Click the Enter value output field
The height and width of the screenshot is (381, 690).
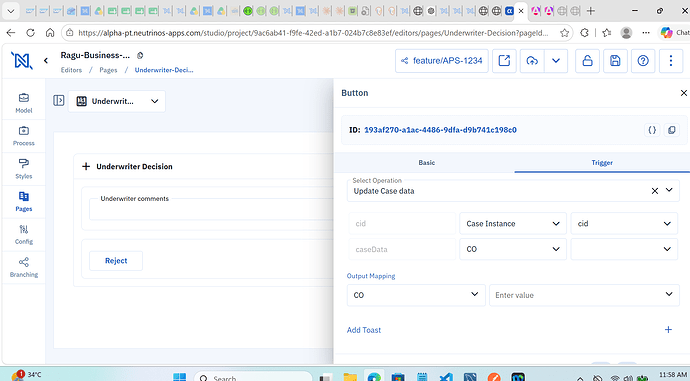coord(584,295)
